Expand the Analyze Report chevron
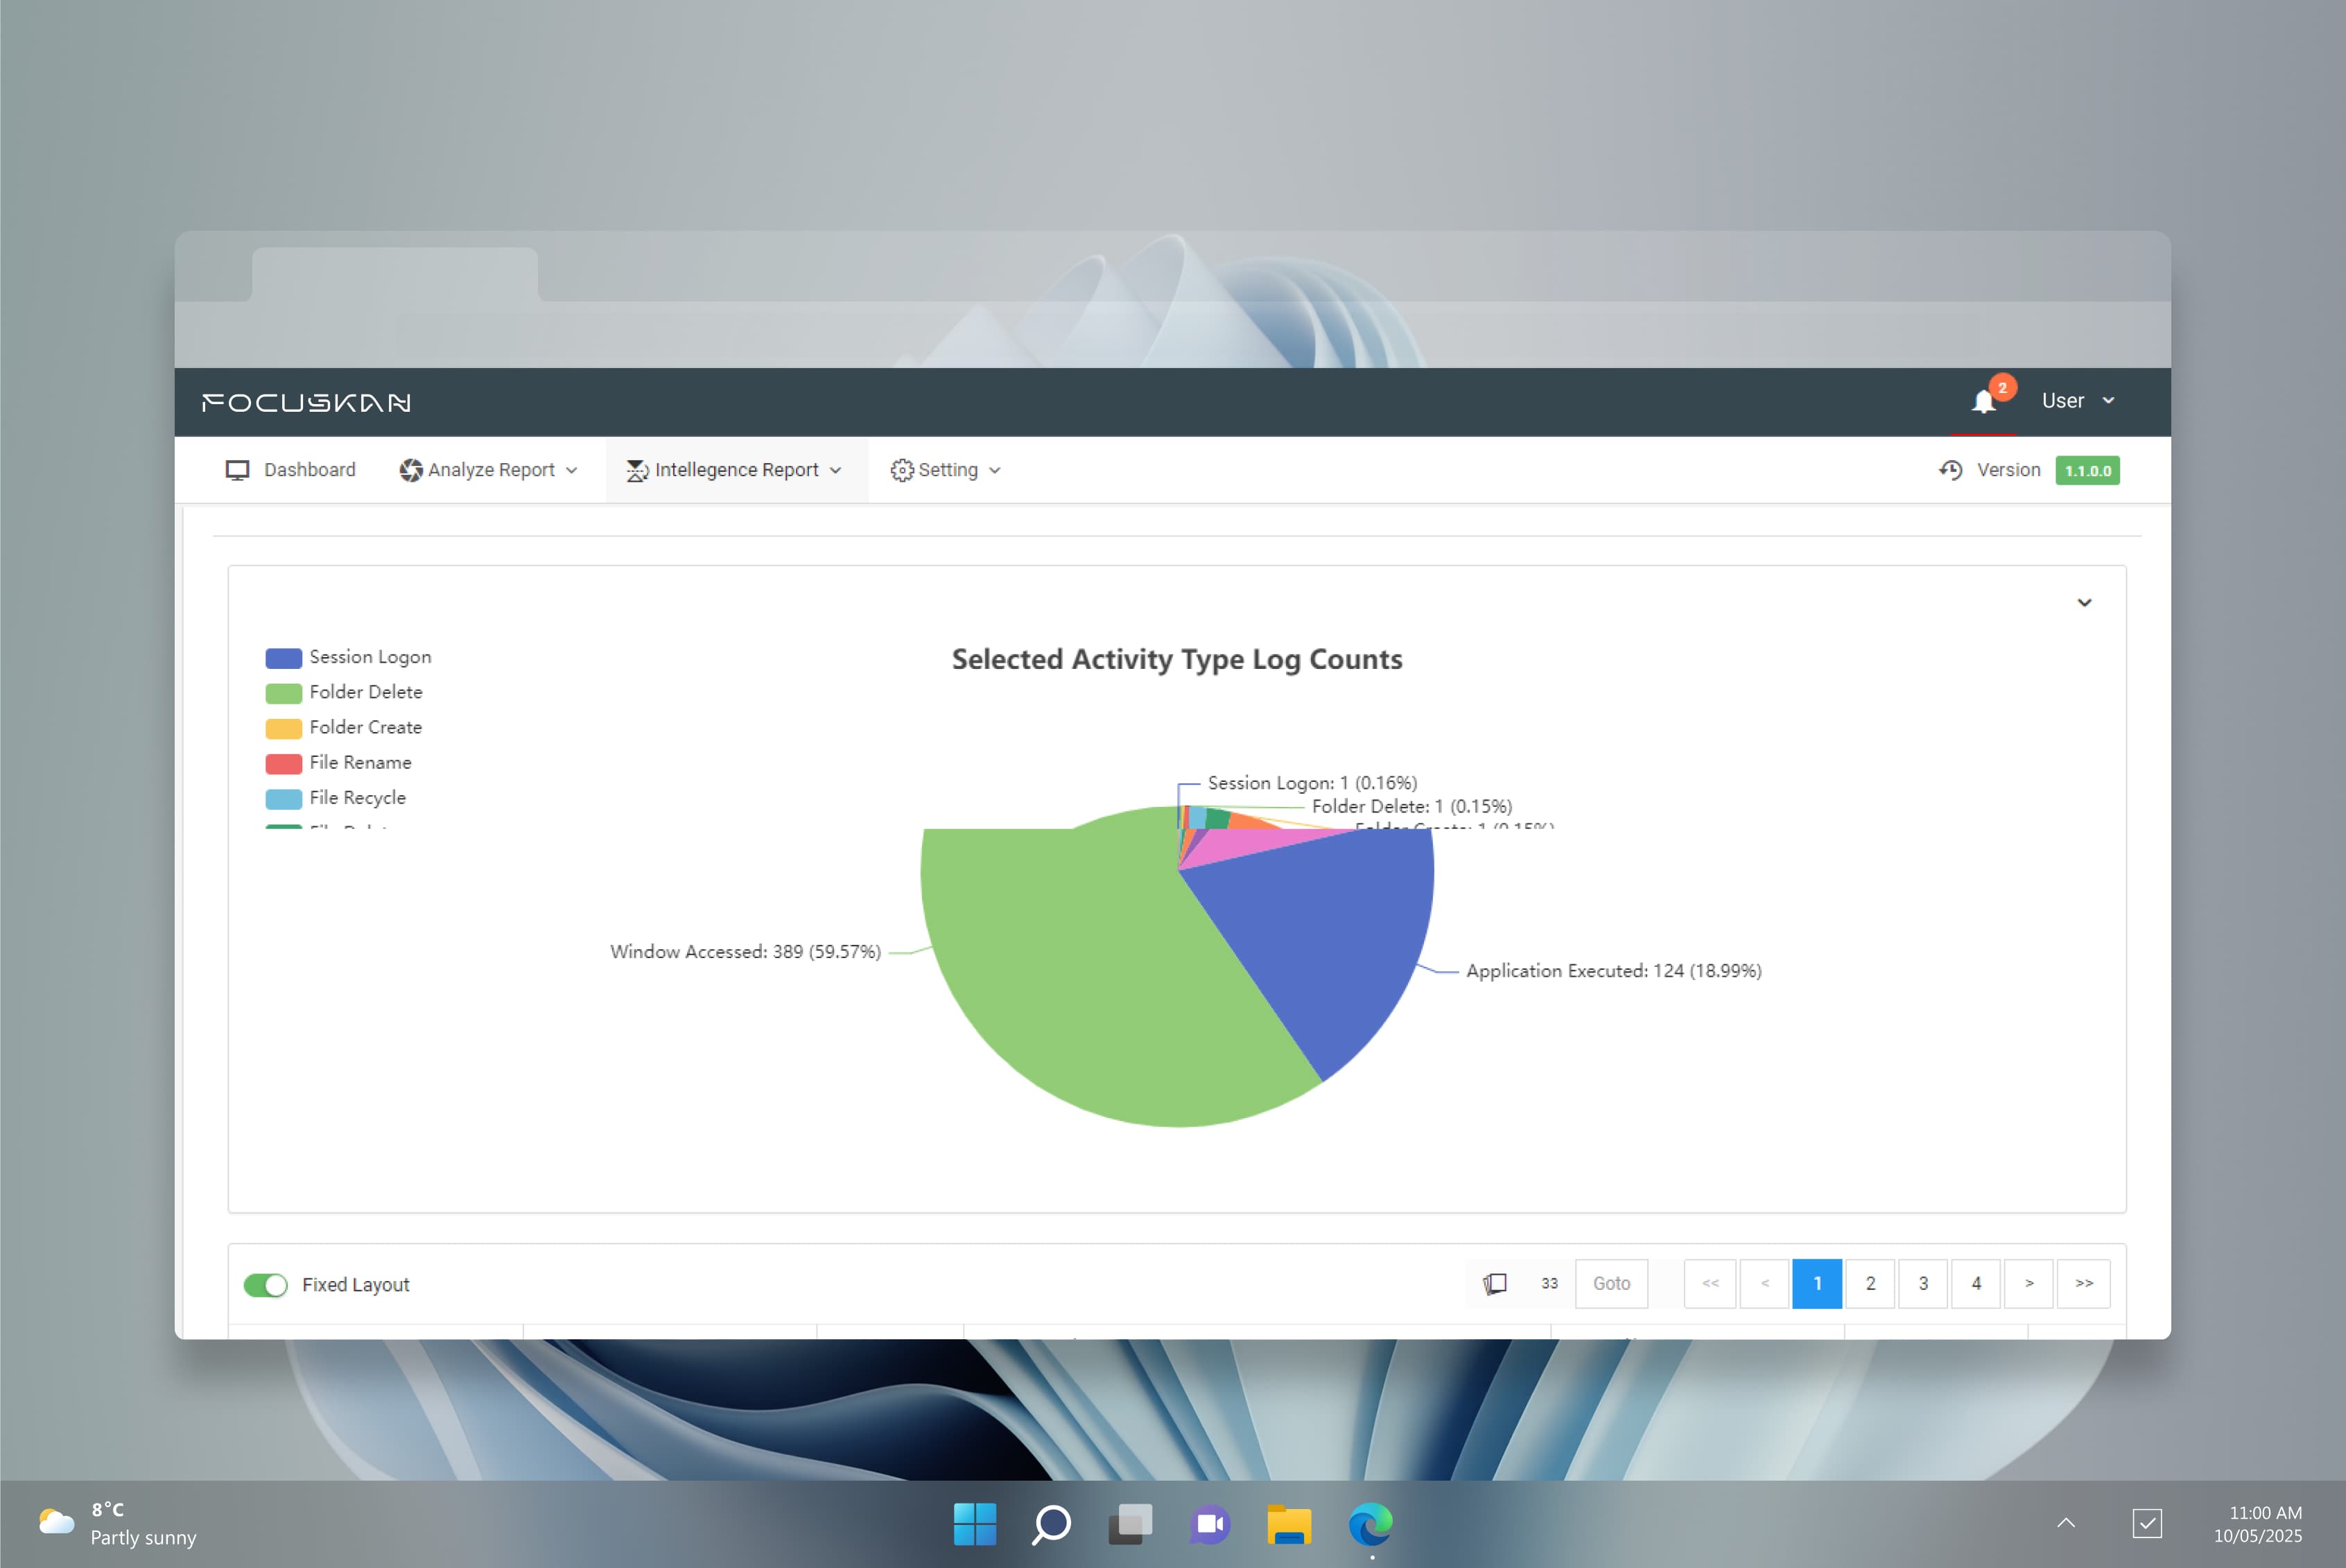This screenshot has width=2346, height=1568. [572, 471]
